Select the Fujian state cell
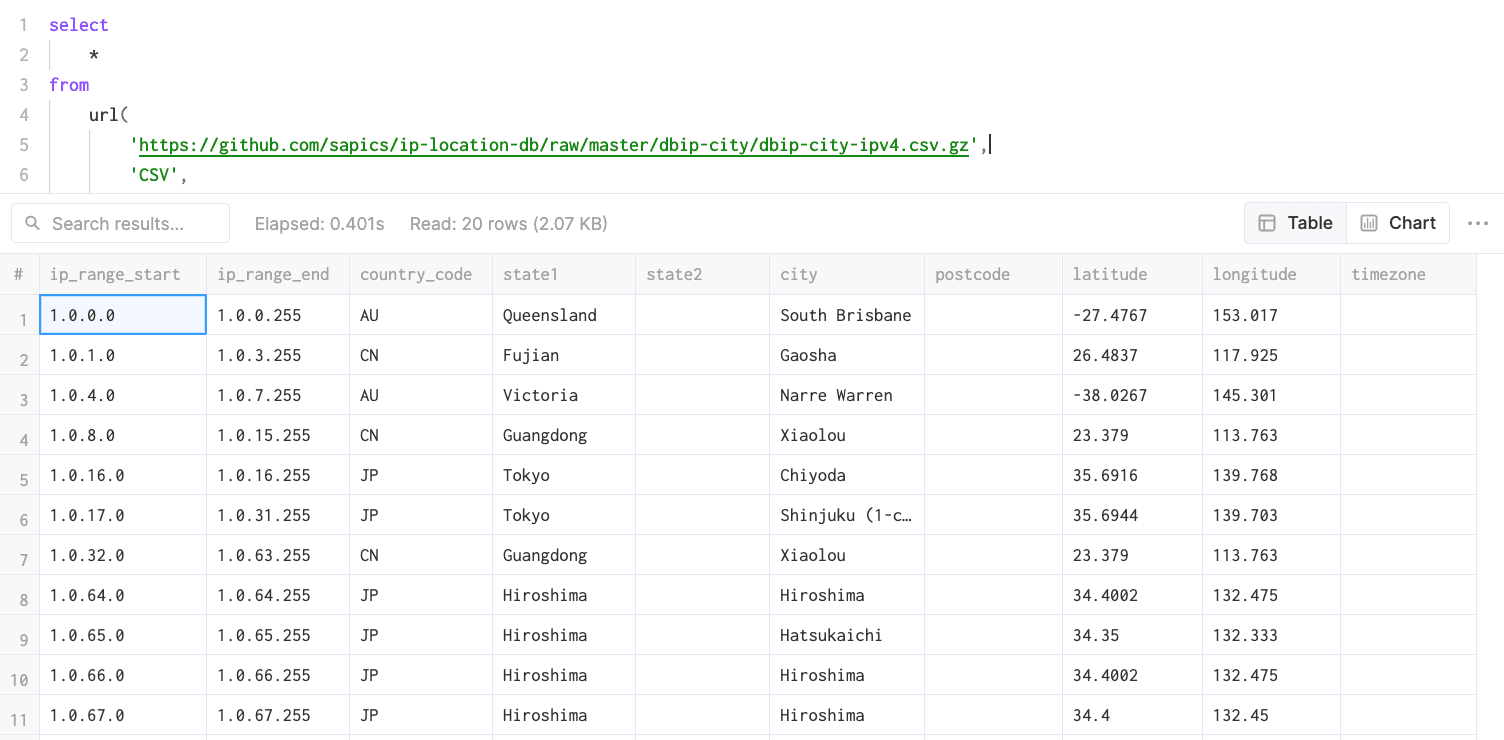 531,355
